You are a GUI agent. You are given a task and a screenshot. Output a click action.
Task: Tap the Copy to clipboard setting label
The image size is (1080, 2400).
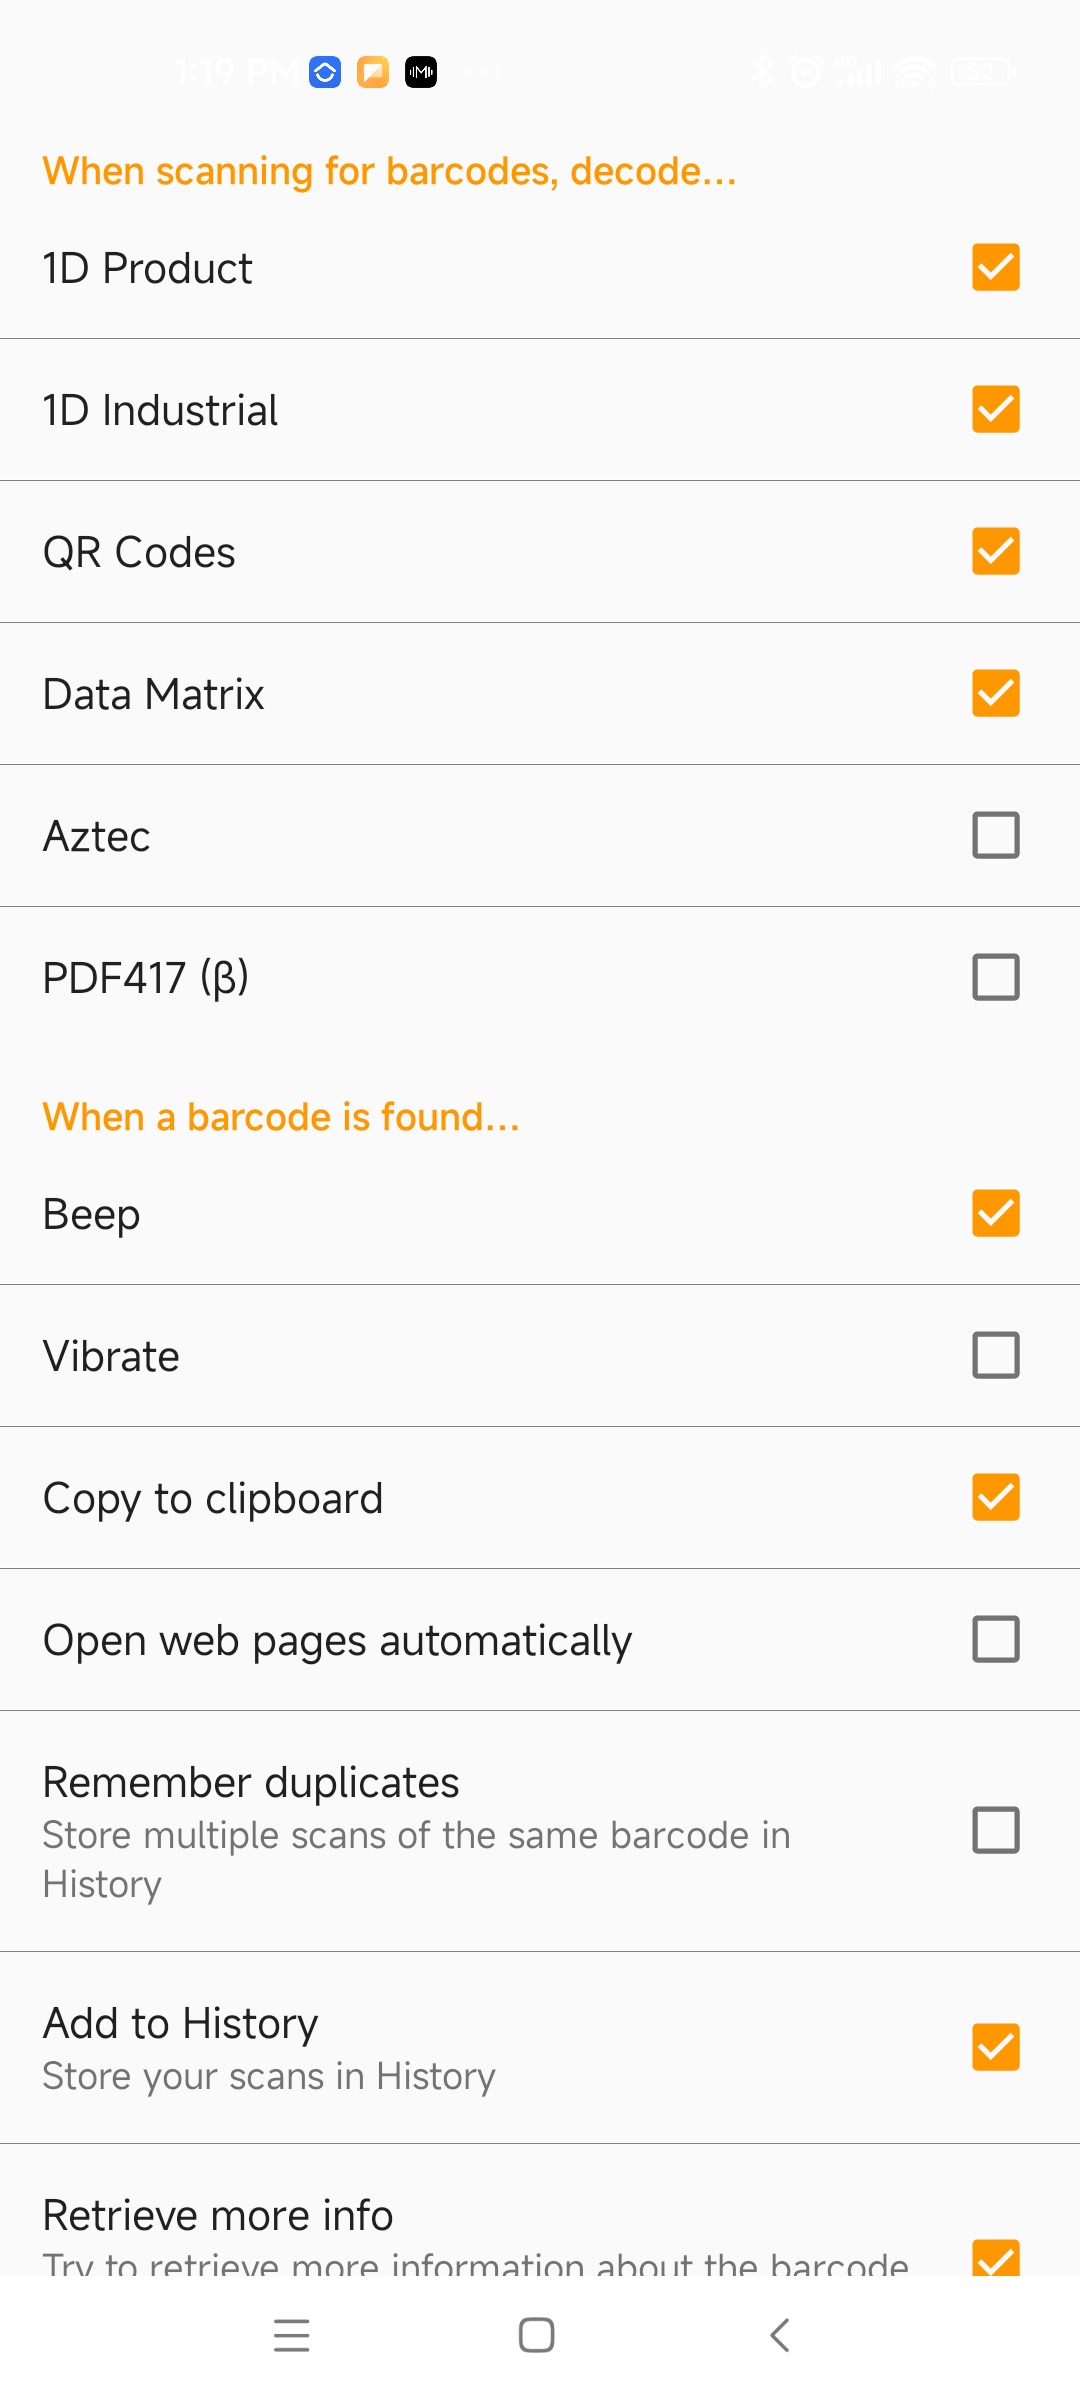tap(213, 1498)
